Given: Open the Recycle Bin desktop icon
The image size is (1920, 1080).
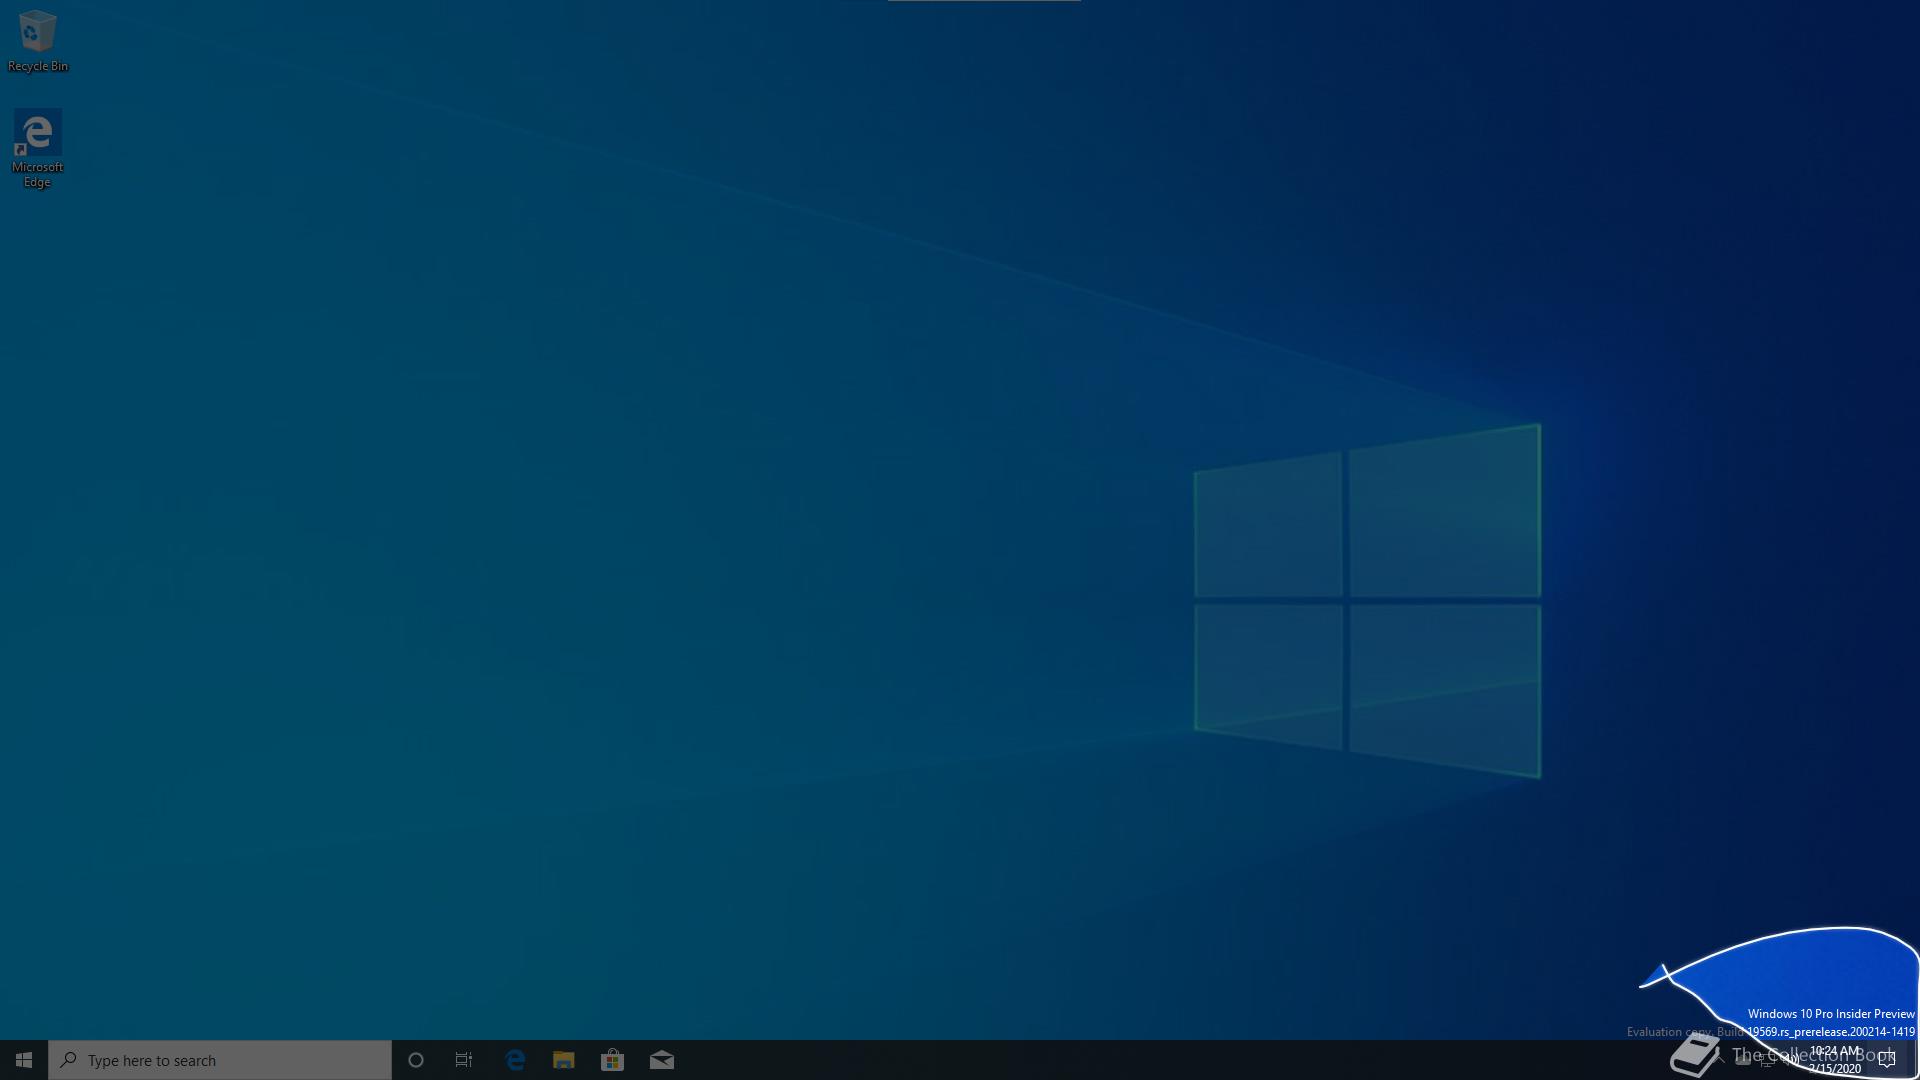Looking at the screenshot, I should 37,42.
